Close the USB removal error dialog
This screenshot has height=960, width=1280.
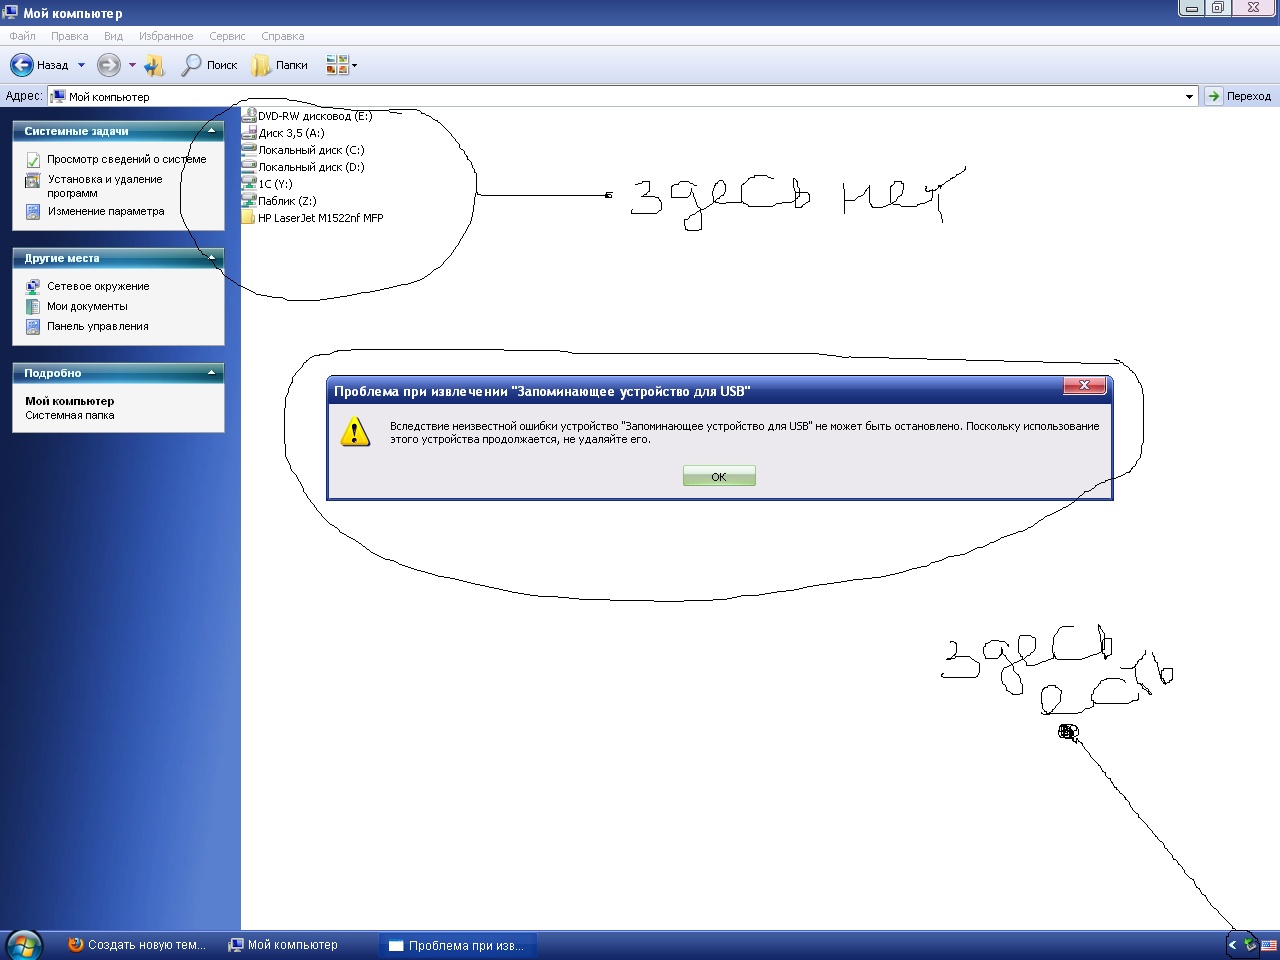[x=1084, y=385]
